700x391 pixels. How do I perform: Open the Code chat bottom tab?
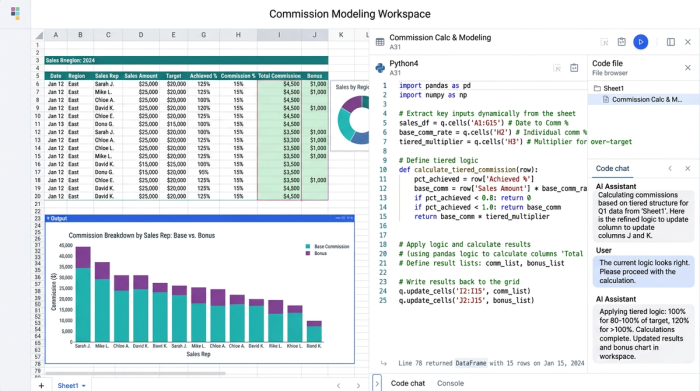point(408,383)
